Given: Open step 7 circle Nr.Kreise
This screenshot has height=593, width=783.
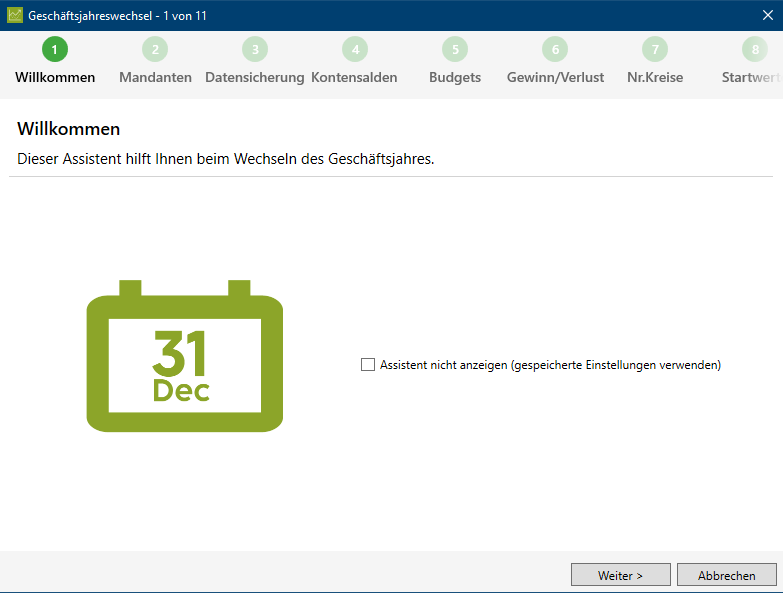Looking at the screenshot, I should (655, 49).
